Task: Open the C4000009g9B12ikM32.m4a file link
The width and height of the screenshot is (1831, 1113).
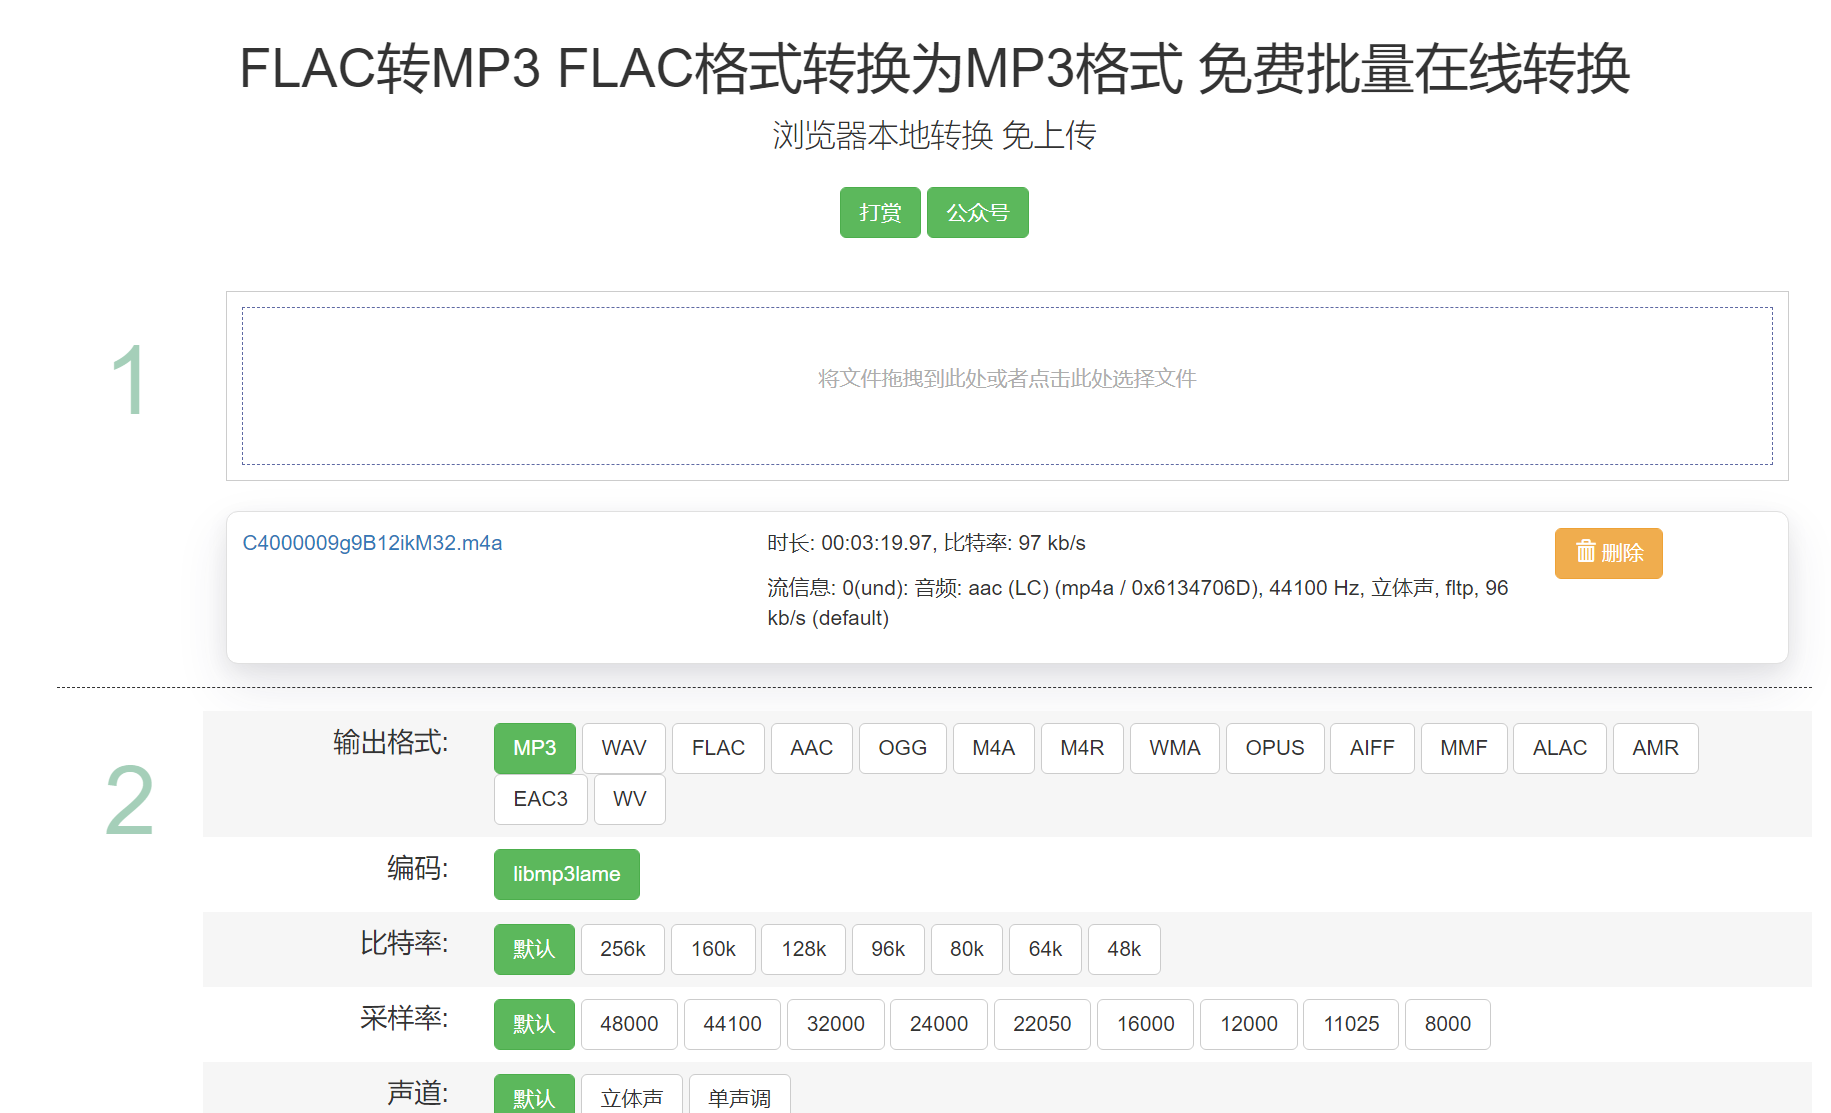Action: click(373, 542)
